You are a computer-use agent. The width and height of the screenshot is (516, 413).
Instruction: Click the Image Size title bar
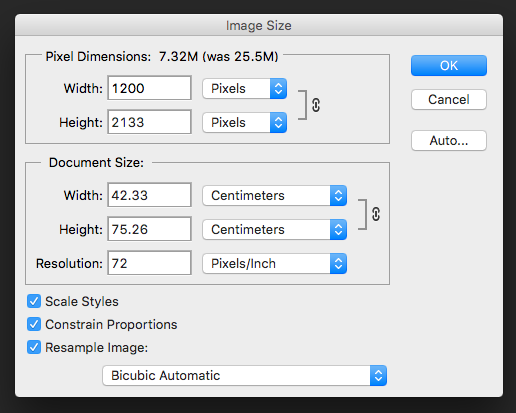pos(259,25)
